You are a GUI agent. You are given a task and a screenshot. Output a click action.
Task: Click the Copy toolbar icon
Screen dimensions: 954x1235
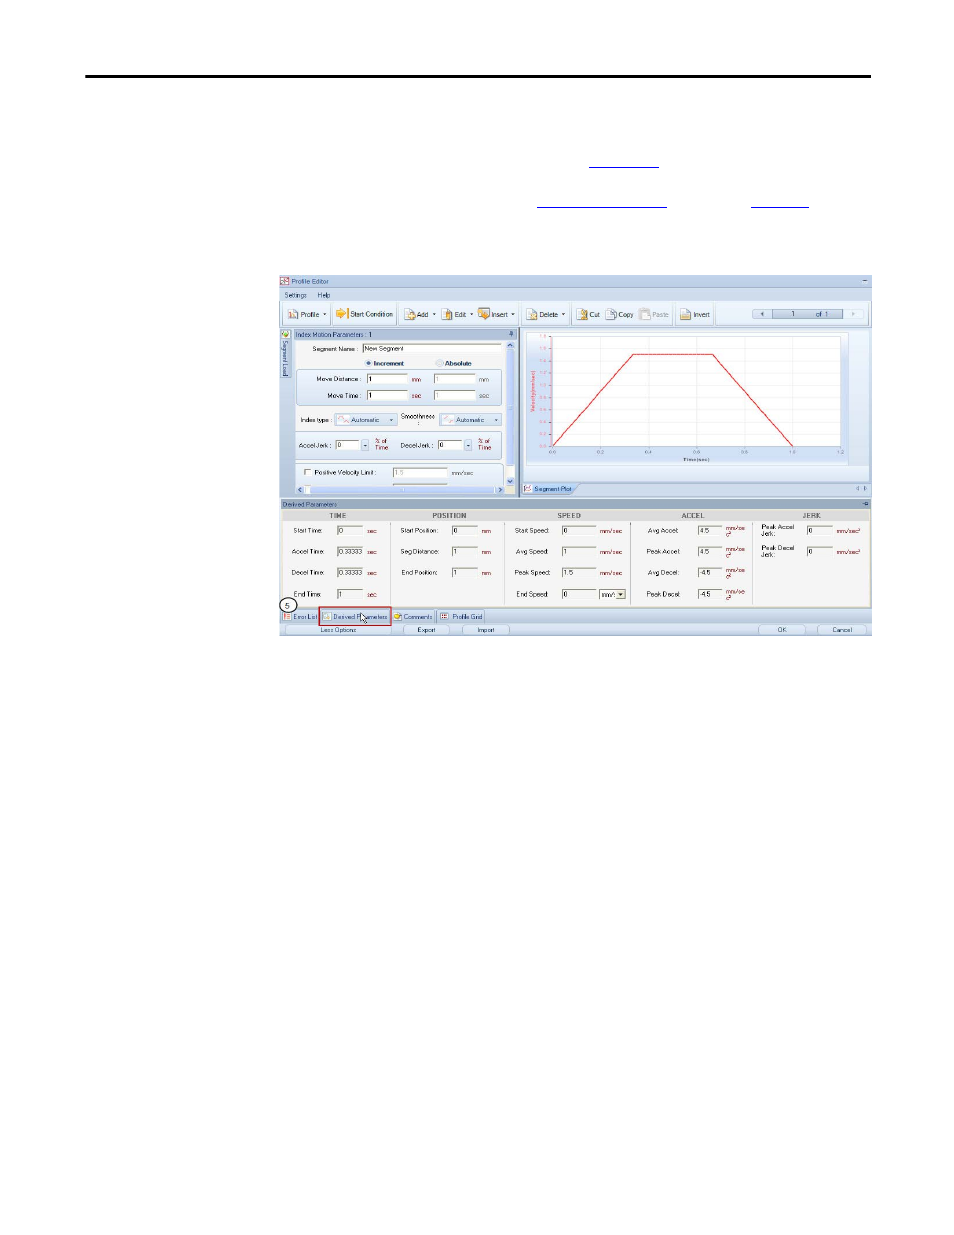[x=611, y=314]
